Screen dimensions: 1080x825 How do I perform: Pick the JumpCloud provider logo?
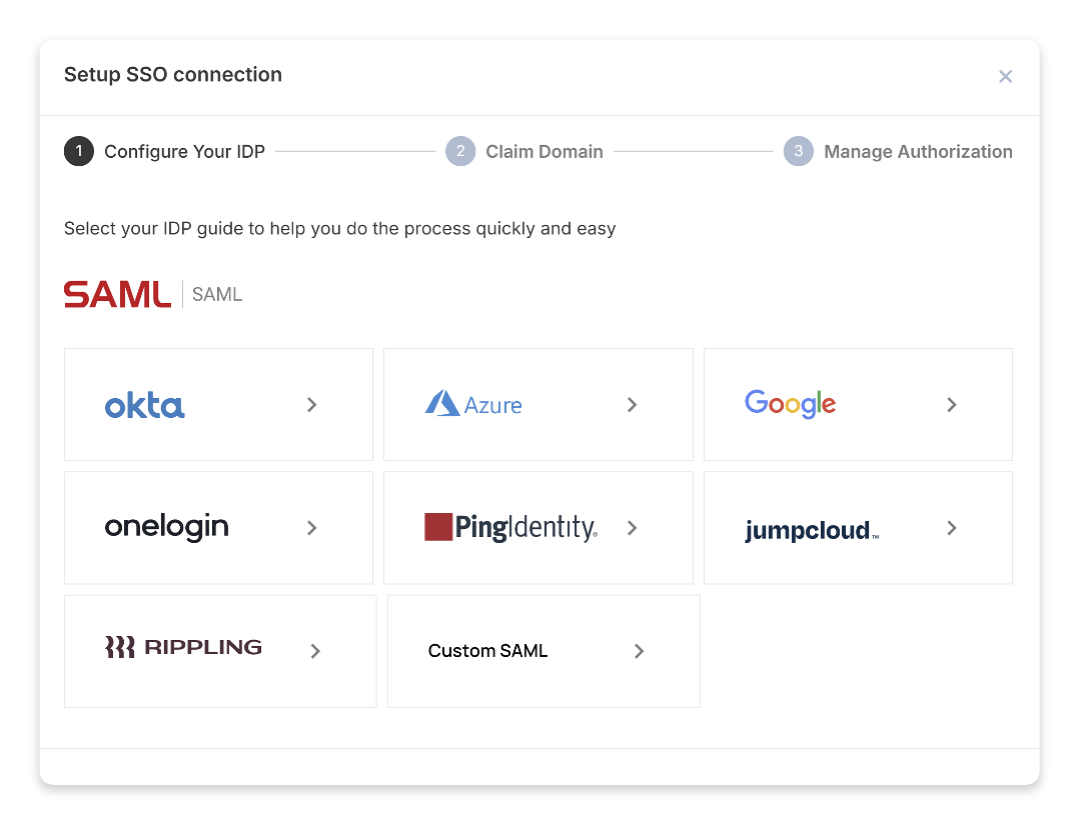click(x=810, y=529)
